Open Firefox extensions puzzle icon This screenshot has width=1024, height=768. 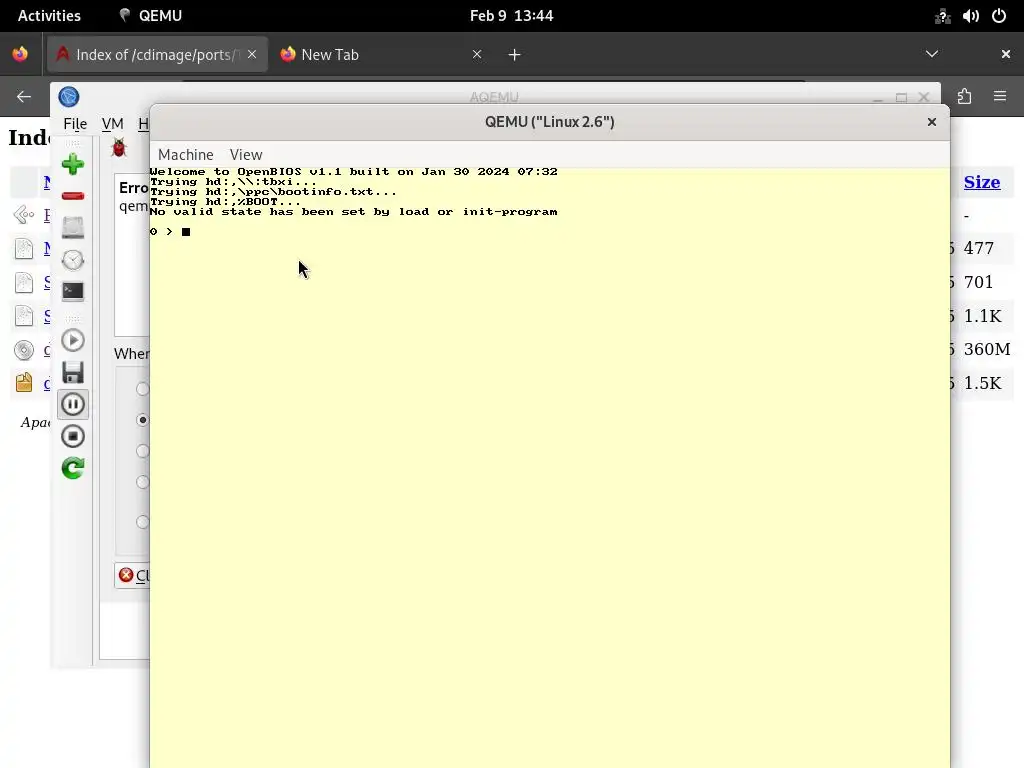click(x=965, y=97)
